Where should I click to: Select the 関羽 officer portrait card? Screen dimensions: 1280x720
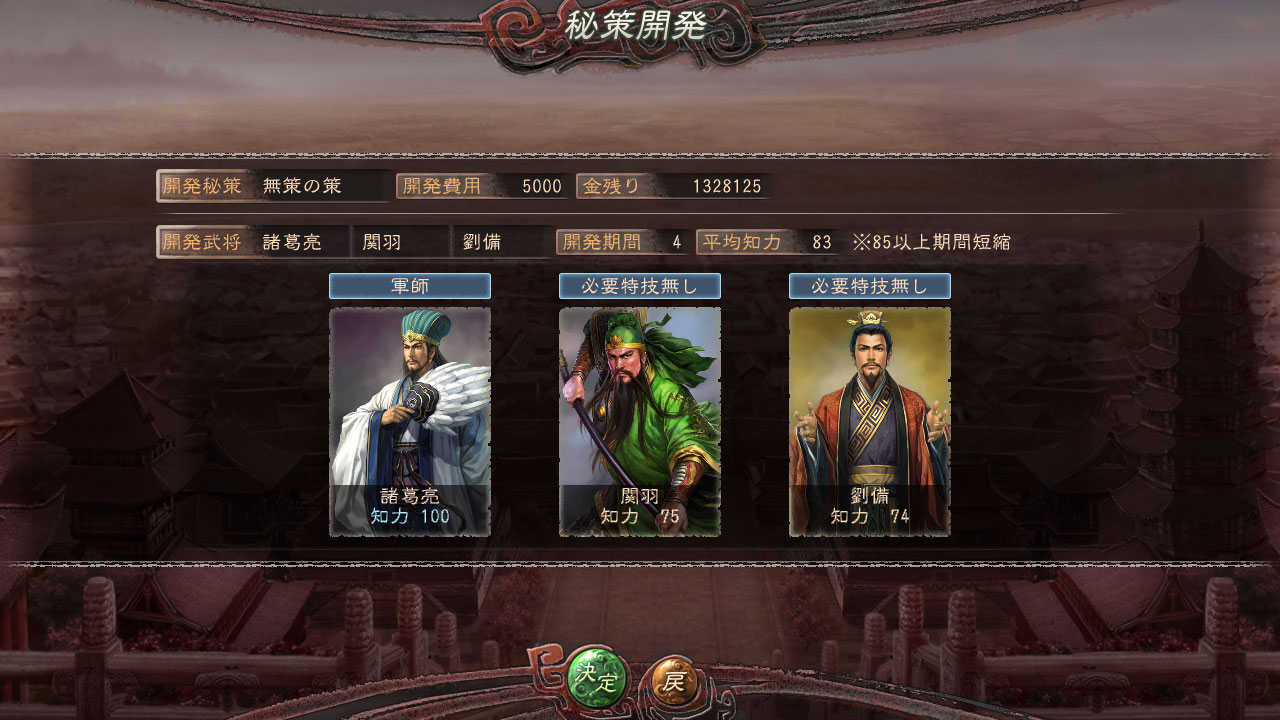[640, 422]
